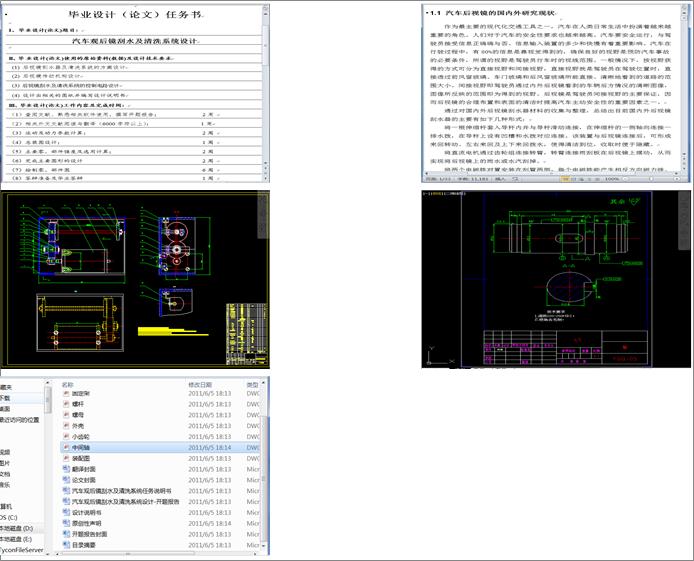The width and height of the screenshot is (694, 561).
Task: Select the 中间轴 file name
Action: [x=81, y=447]
